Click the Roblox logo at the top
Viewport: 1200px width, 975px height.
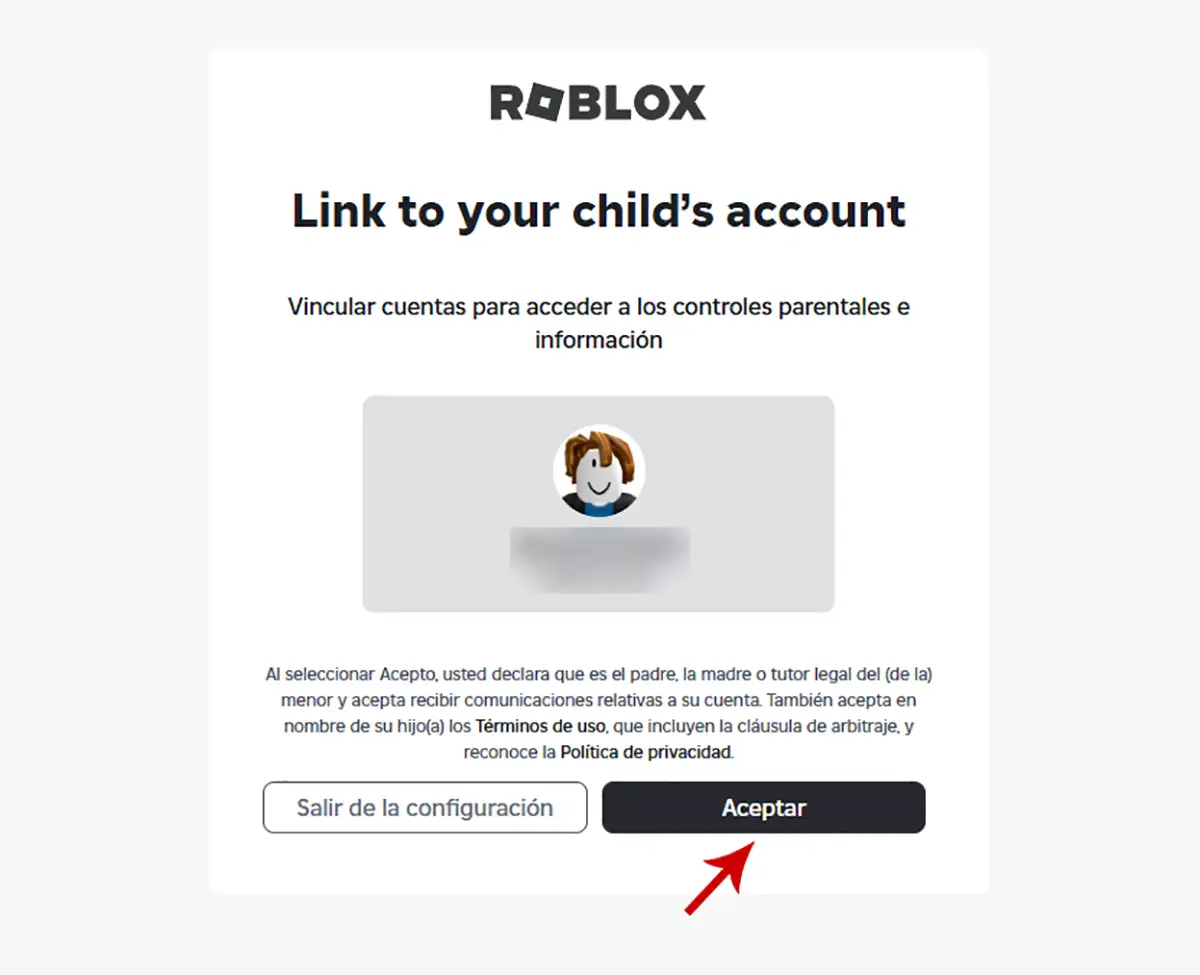point(598,103)
